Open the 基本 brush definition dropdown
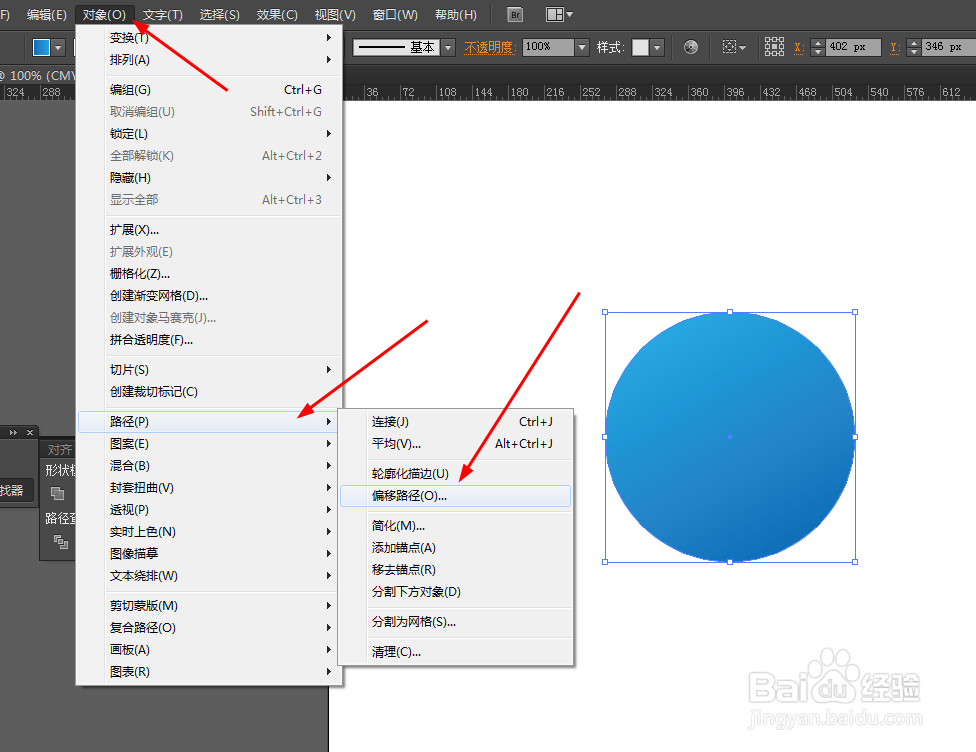 tap(448, 47)
